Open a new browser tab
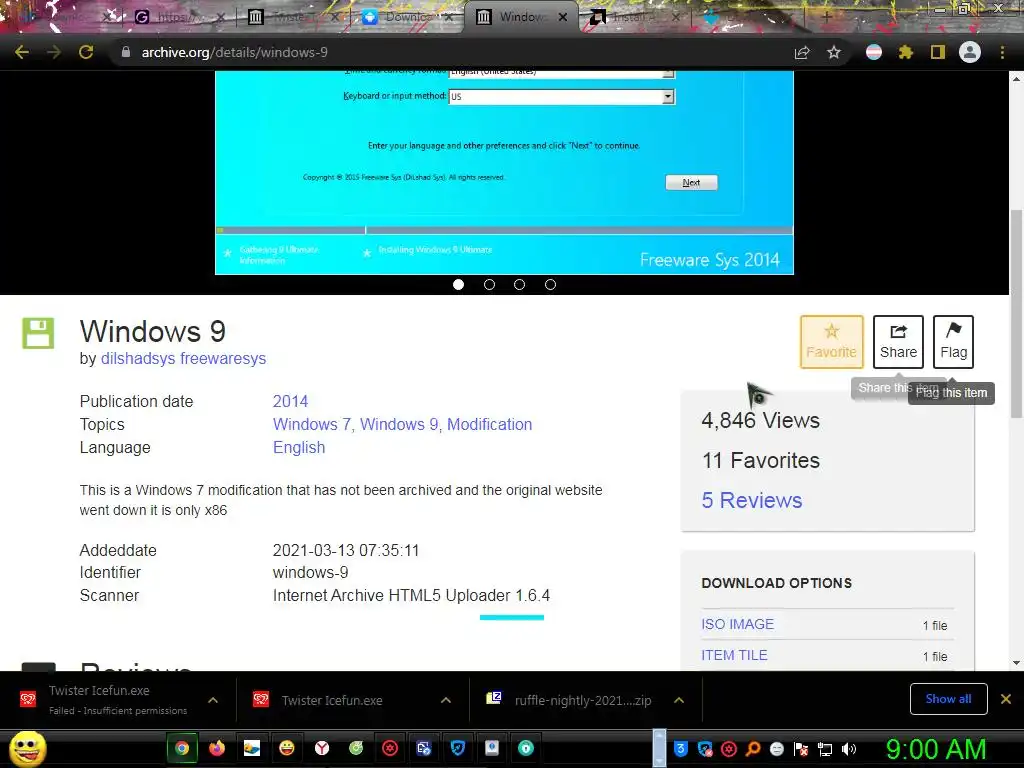Image resolution: width=1024 pixels, height=768 pixels. pyautogui.click(x=826, y=17)
